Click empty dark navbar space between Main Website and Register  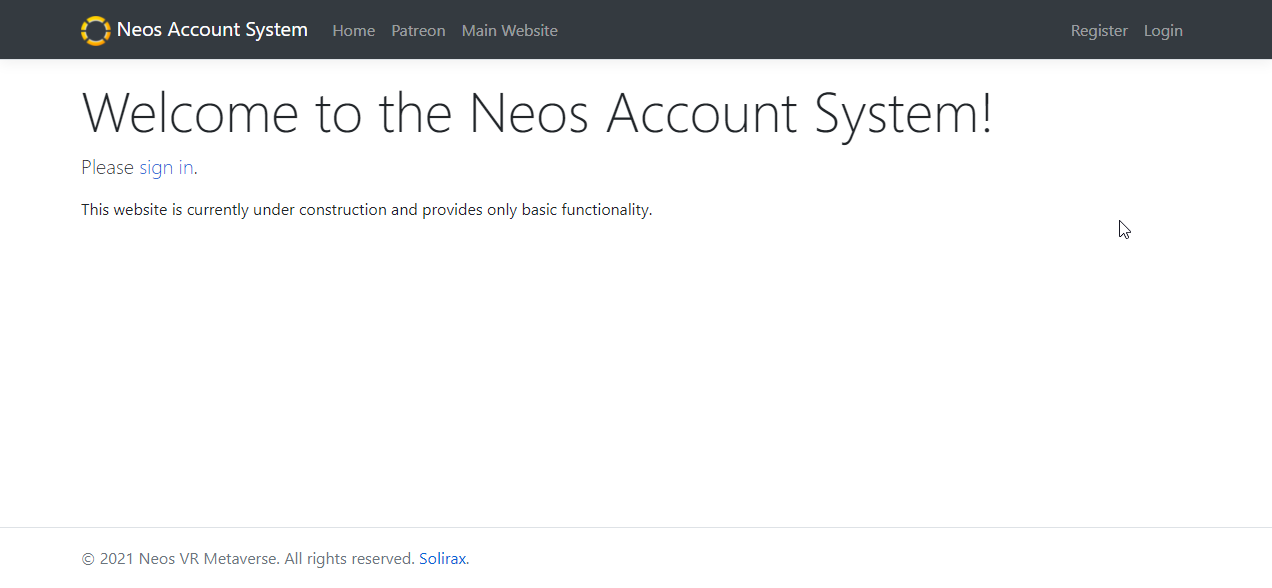click(814, 30)
